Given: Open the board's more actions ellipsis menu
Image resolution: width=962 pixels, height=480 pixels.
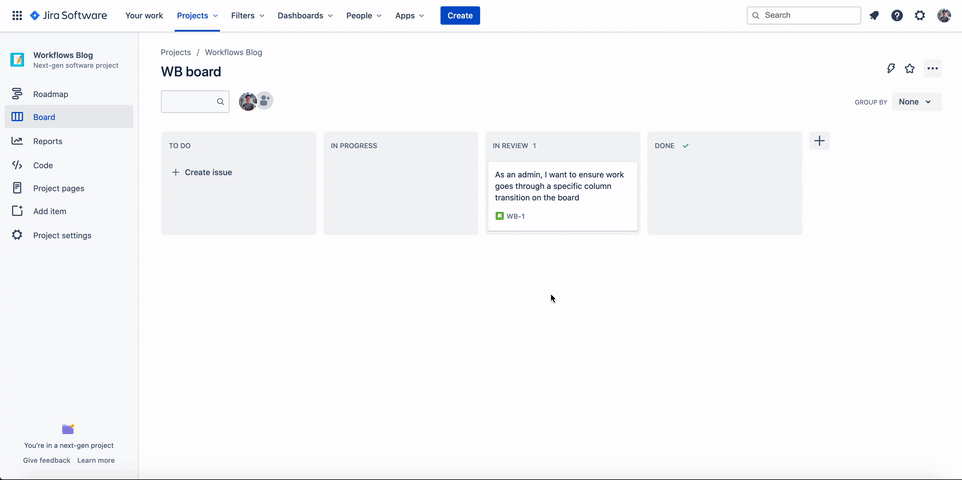Looking at the screenshot, I should [933, 68].
